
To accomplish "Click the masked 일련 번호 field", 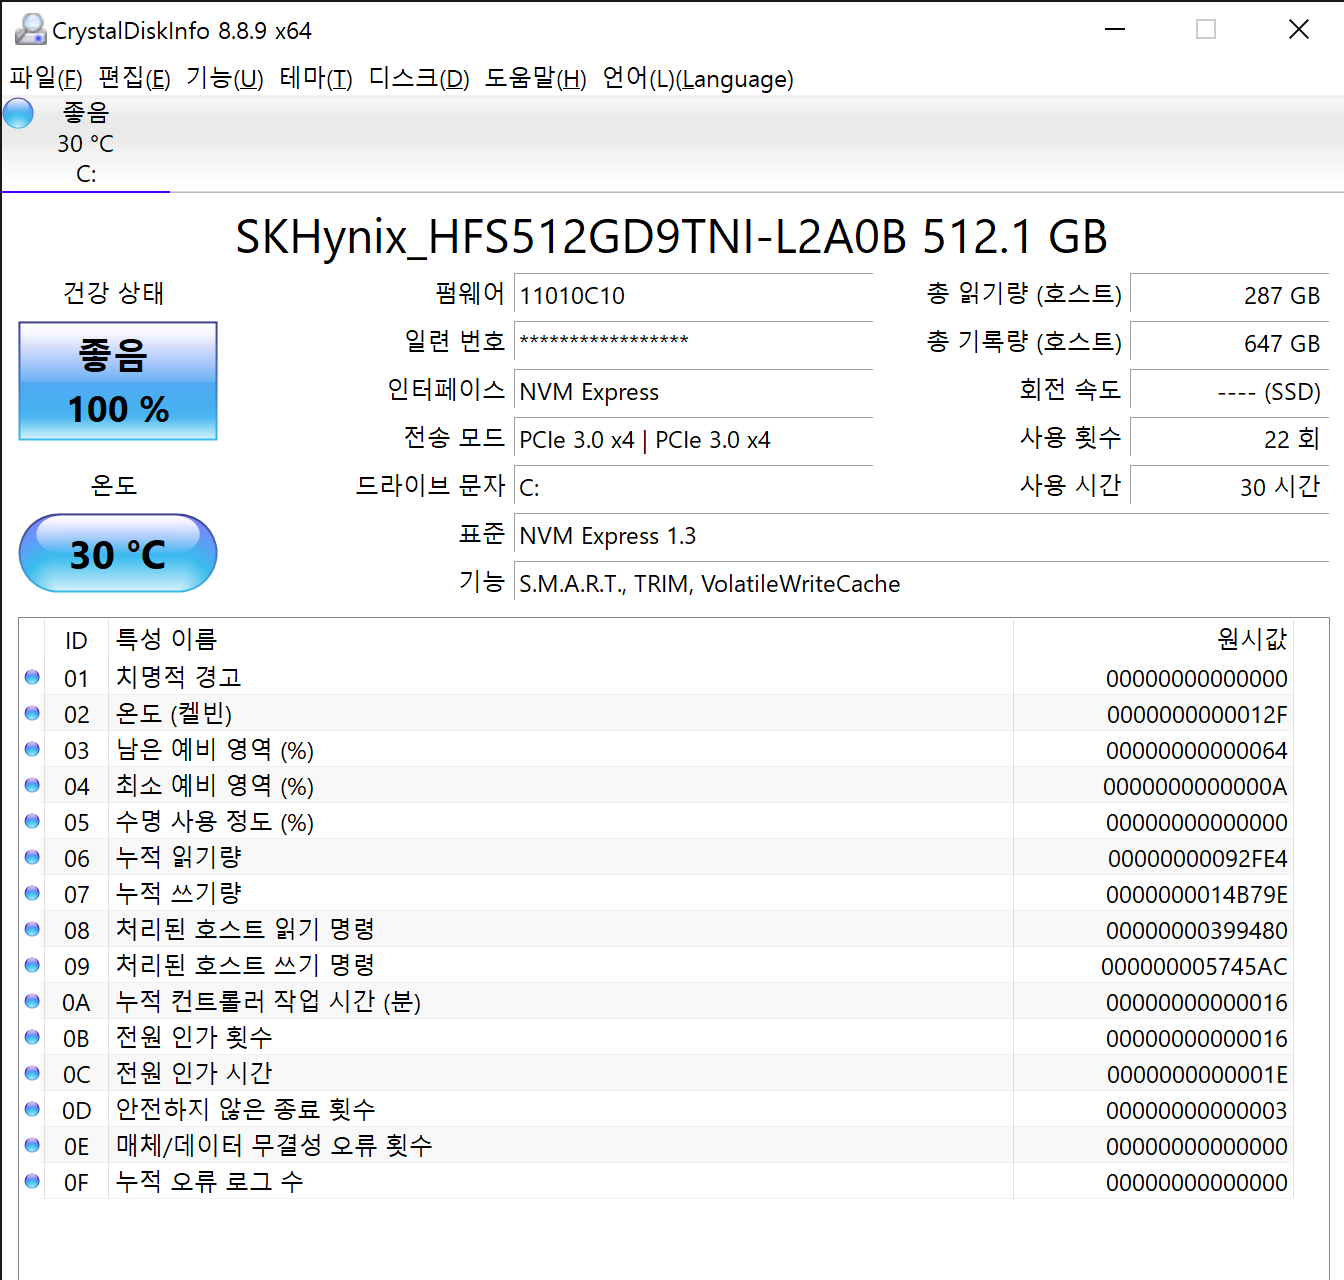I will [693, 343].
